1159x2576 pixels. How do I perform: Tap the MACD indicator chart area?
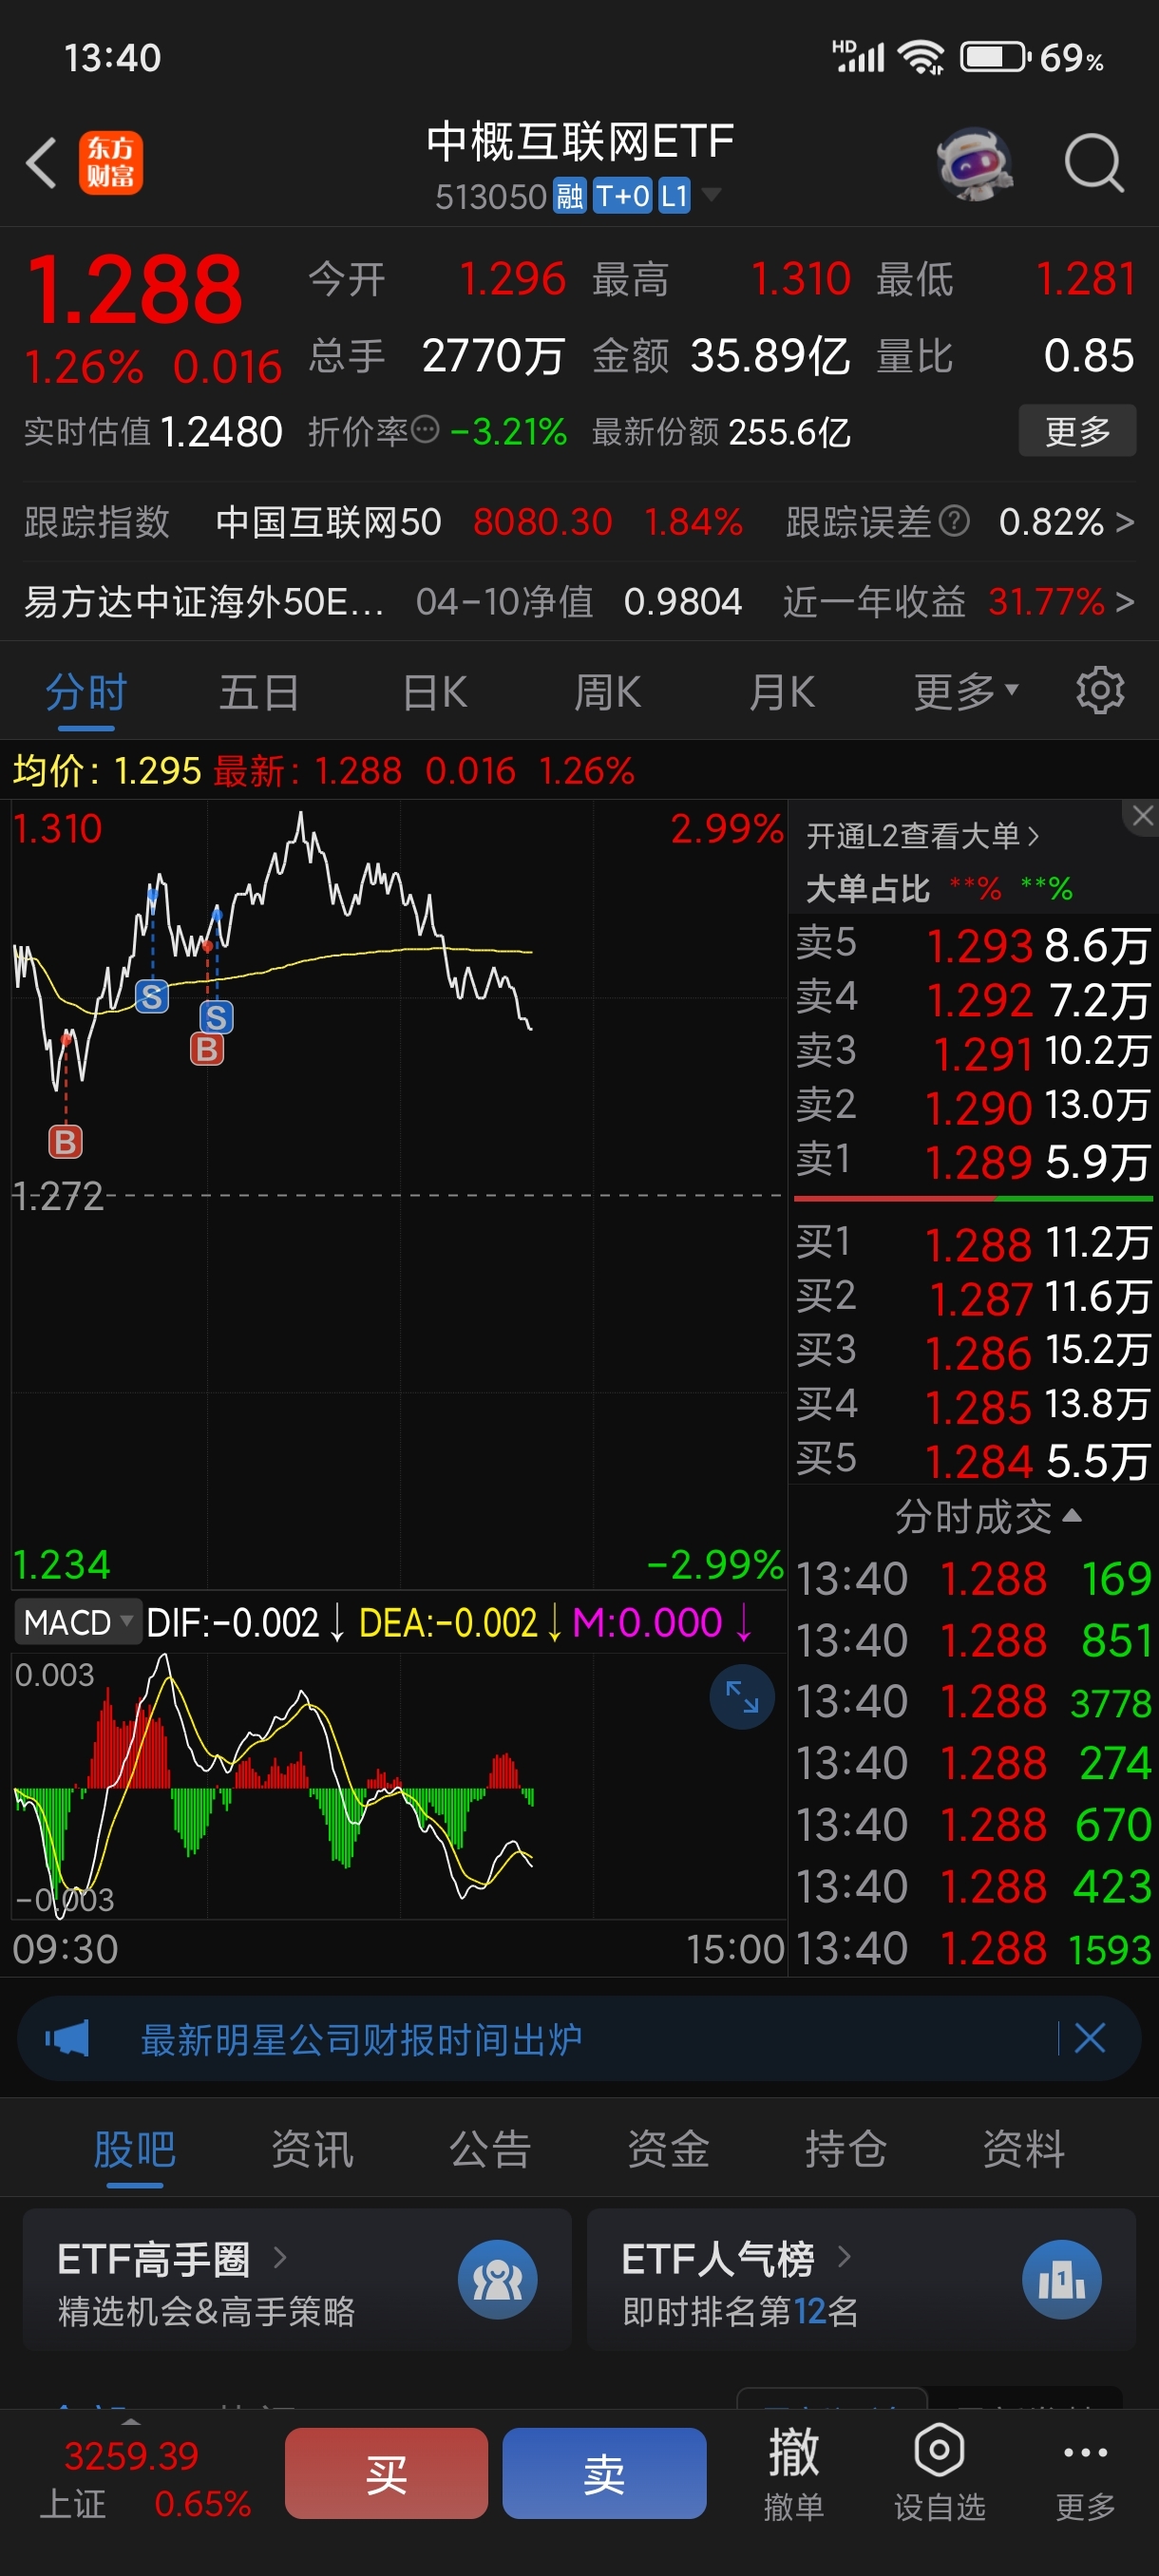coord(399,1785)
